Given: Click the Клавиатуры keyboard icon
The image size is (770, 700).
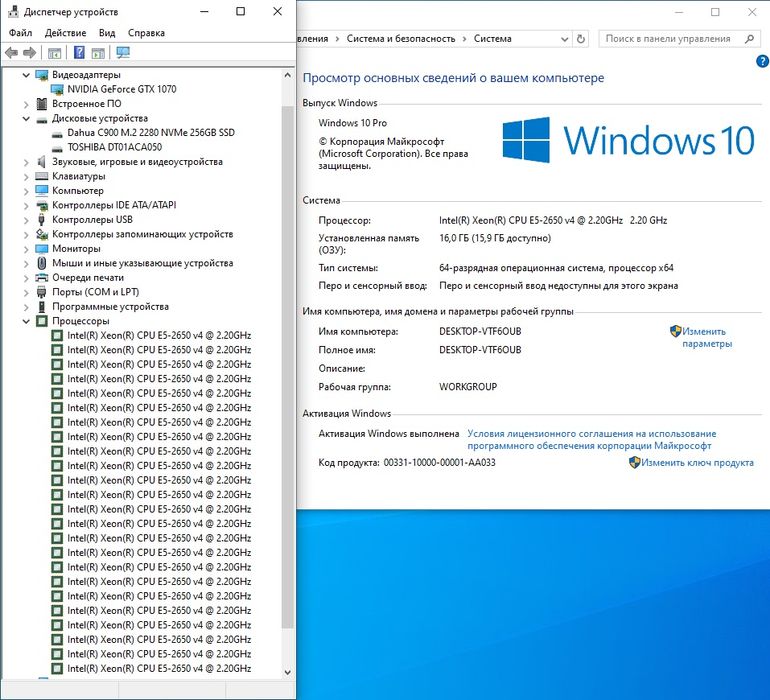Looking at the screenshot, I should pyautogui.click(x=42, y=176).
